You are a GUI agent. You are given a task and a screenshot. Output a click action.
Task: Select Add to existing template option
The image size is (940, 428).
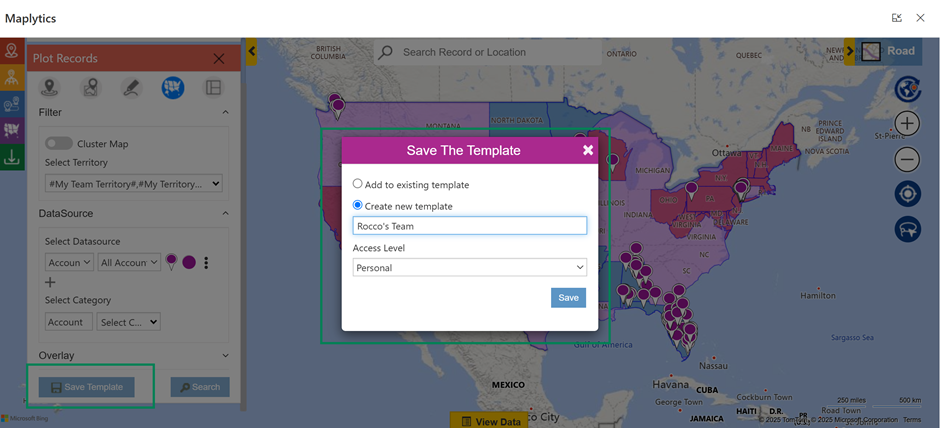[358, 184]
